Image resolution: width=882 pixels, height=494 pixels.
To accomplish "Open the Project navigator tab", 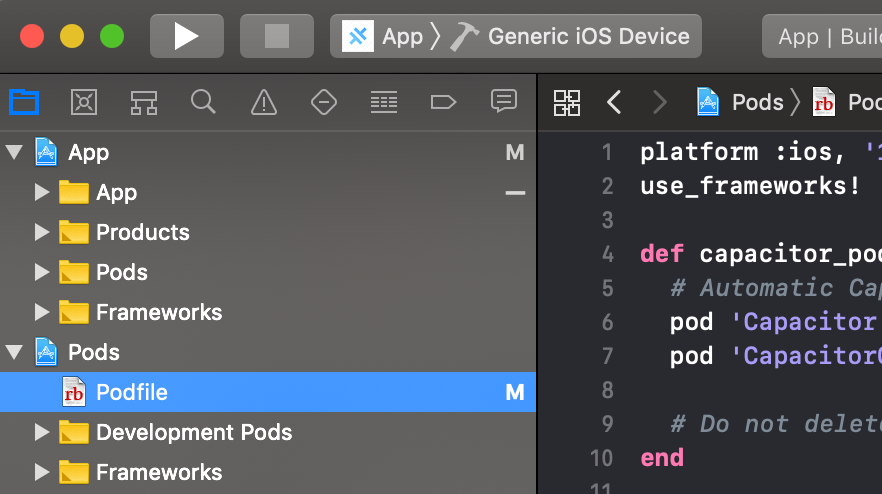I will click(x=23, y=101).
